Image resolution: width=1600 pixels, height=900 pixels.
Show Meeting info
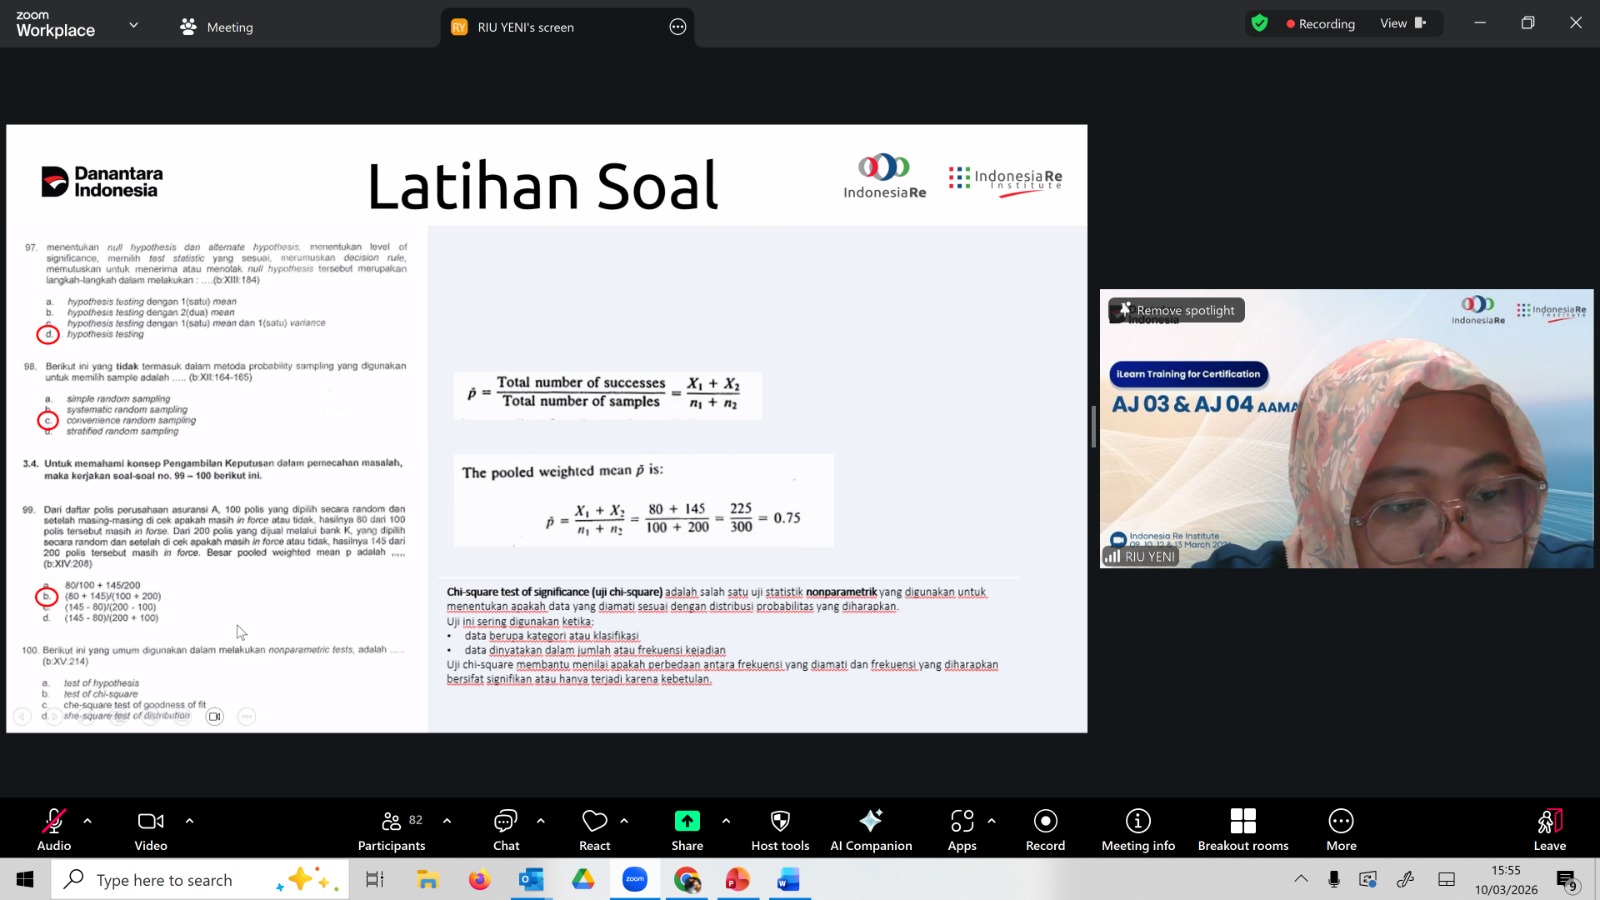1138,830
